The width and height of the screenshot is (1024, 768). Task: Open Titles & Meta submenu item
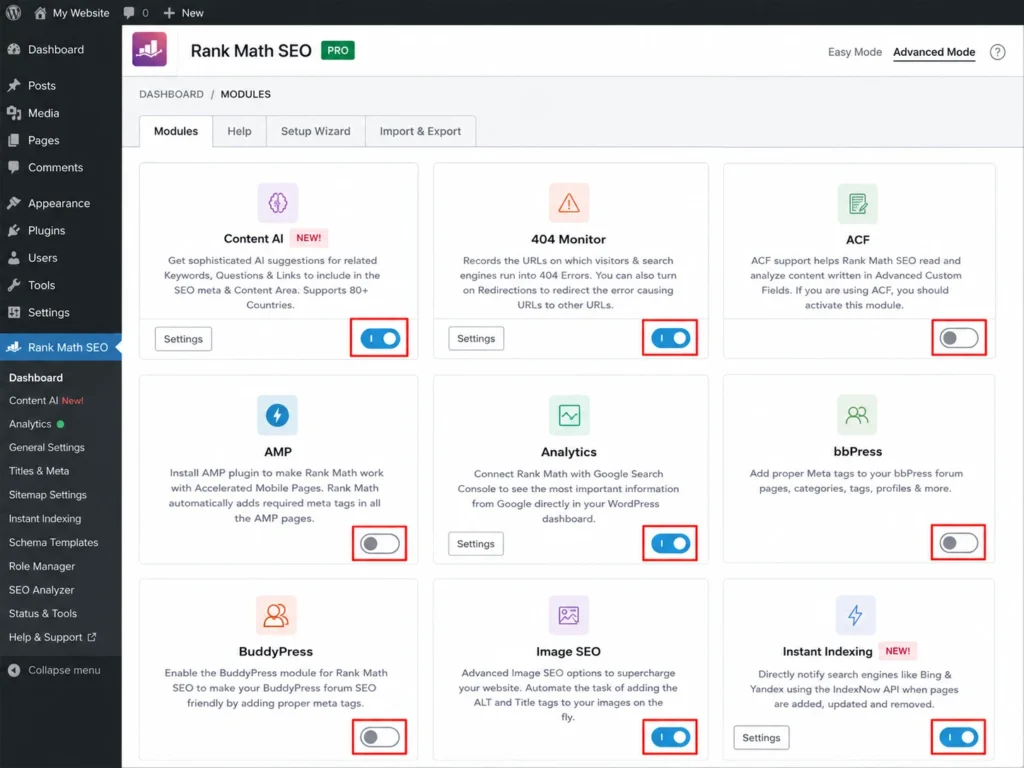[x=39, y=471]
